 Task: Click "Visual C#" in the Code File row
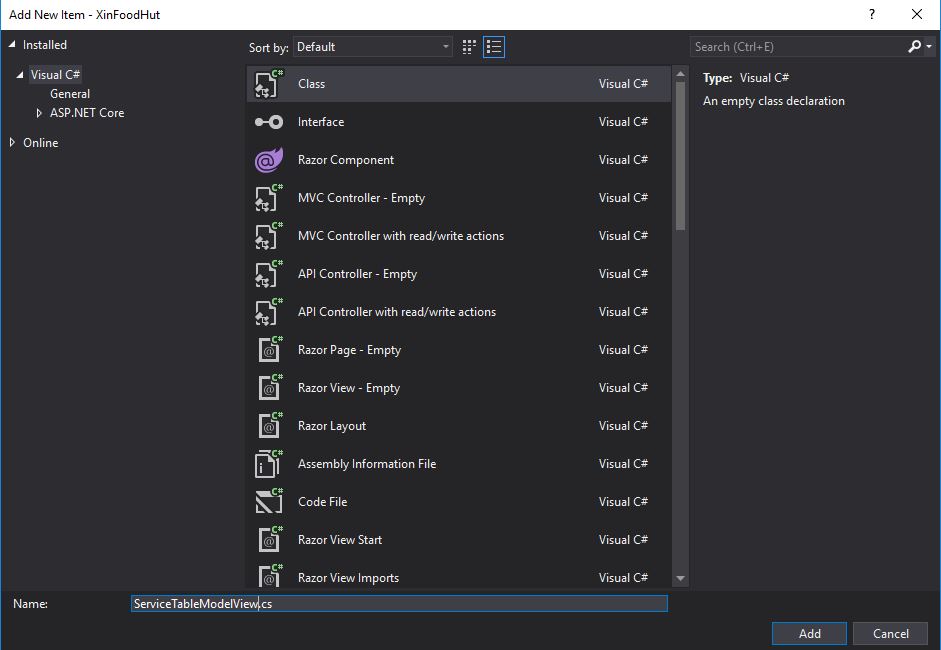(x=623, y=502)
